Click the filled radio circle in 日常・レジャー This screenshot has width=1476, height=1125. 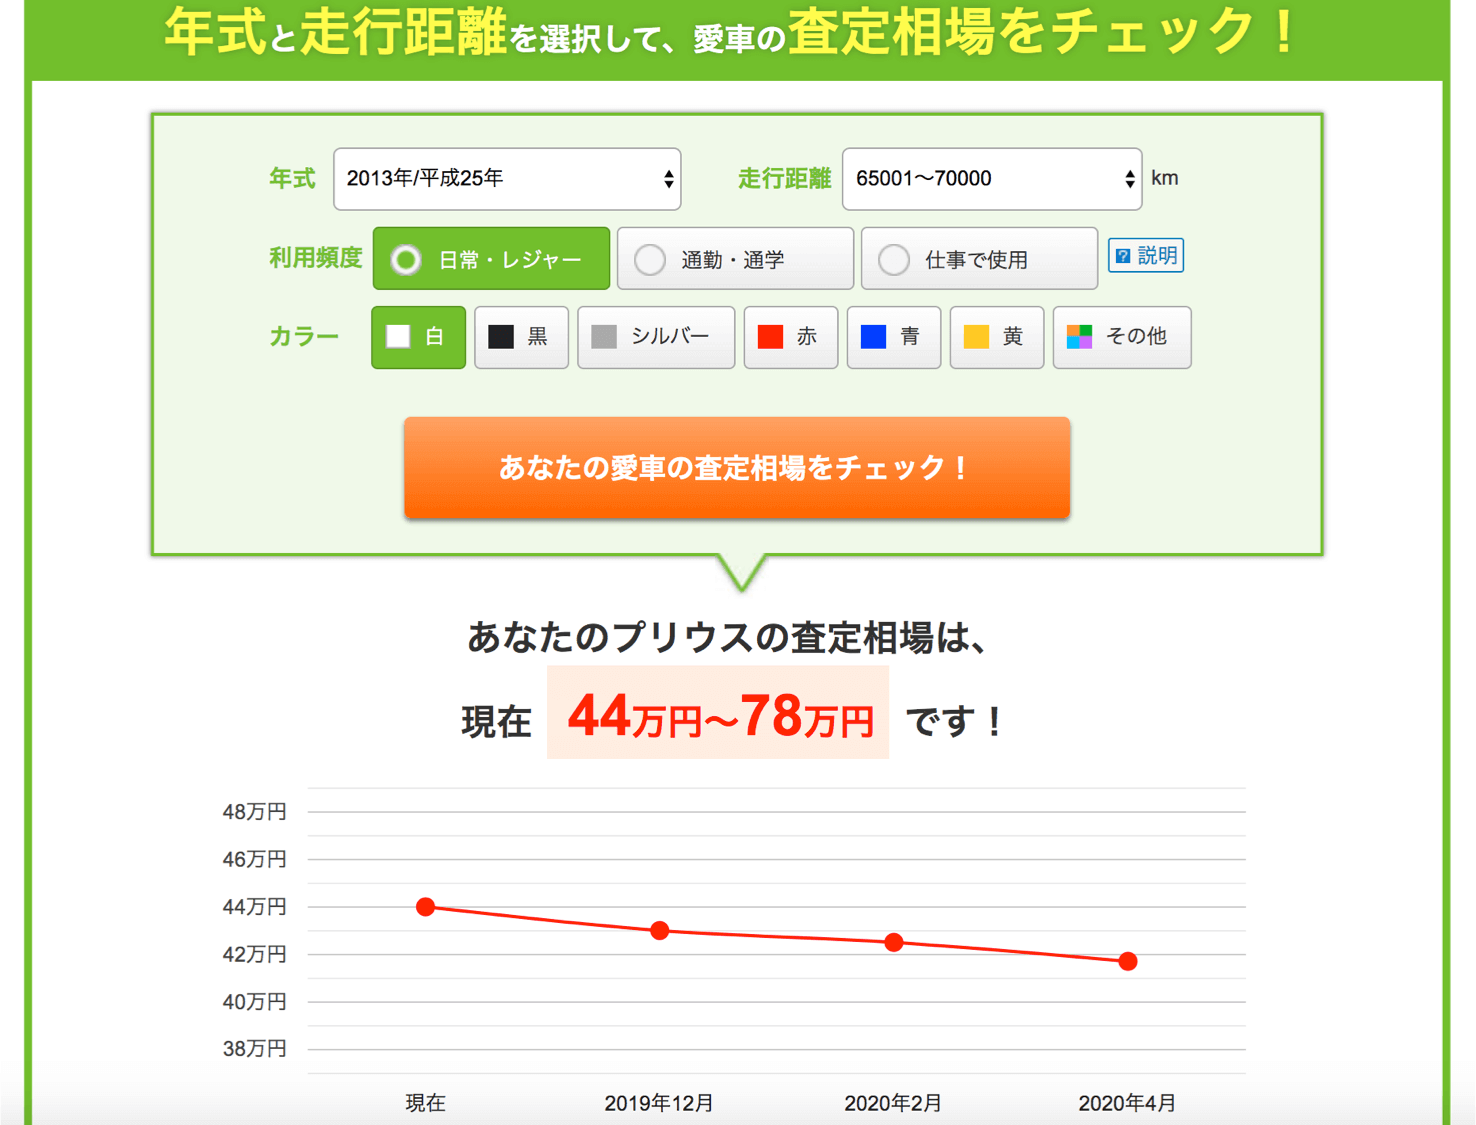click(406, 258)
